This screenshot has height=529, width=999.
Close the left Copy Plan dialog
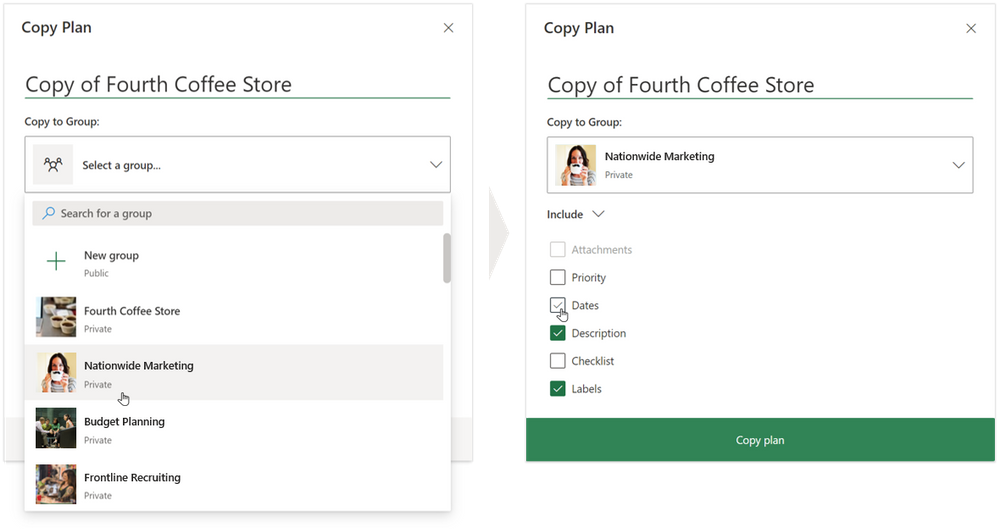tap(449, 28)
